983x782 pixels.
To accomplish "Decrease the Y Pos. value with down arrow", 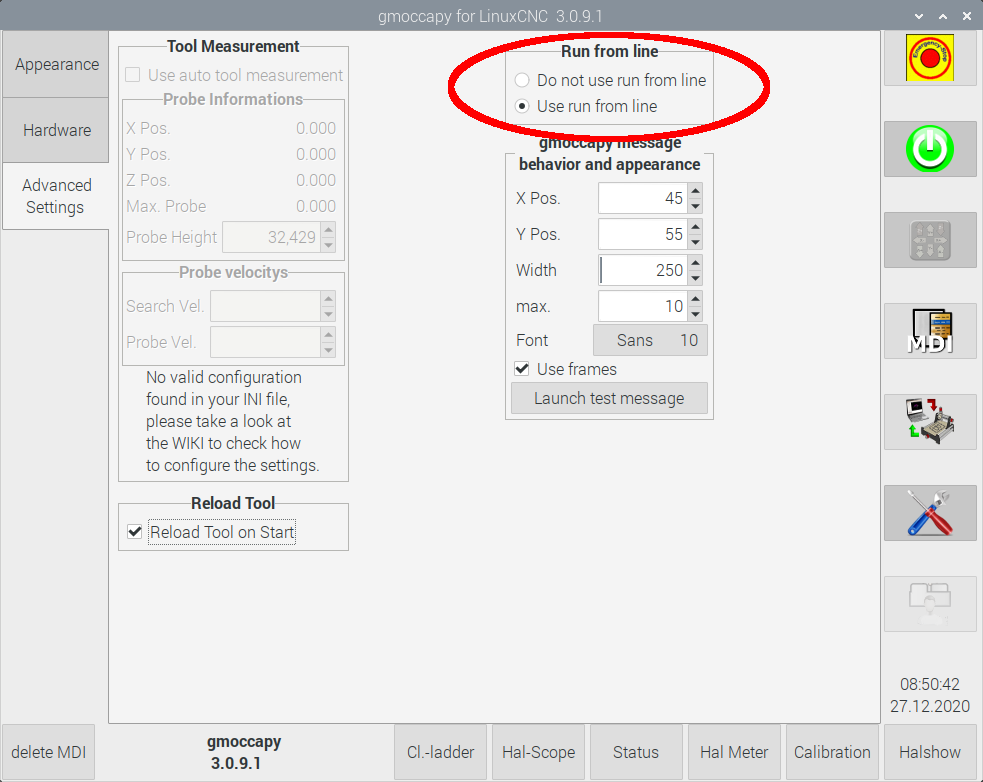I will click(695, 242).
